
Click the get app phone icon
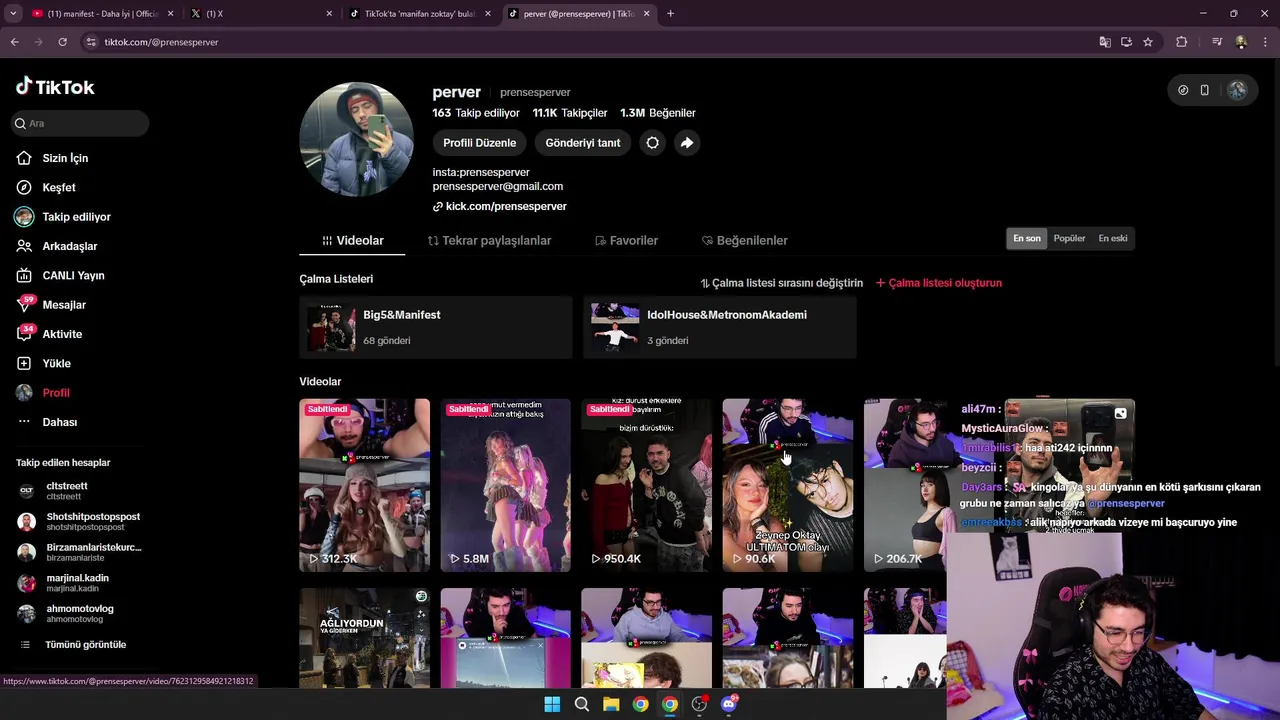coord(1204,90)
